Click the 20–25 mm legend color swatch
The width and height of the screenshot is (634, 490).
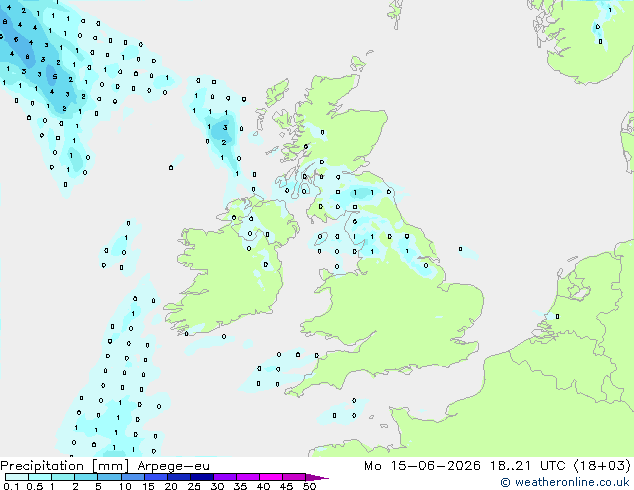pos(179,477)
